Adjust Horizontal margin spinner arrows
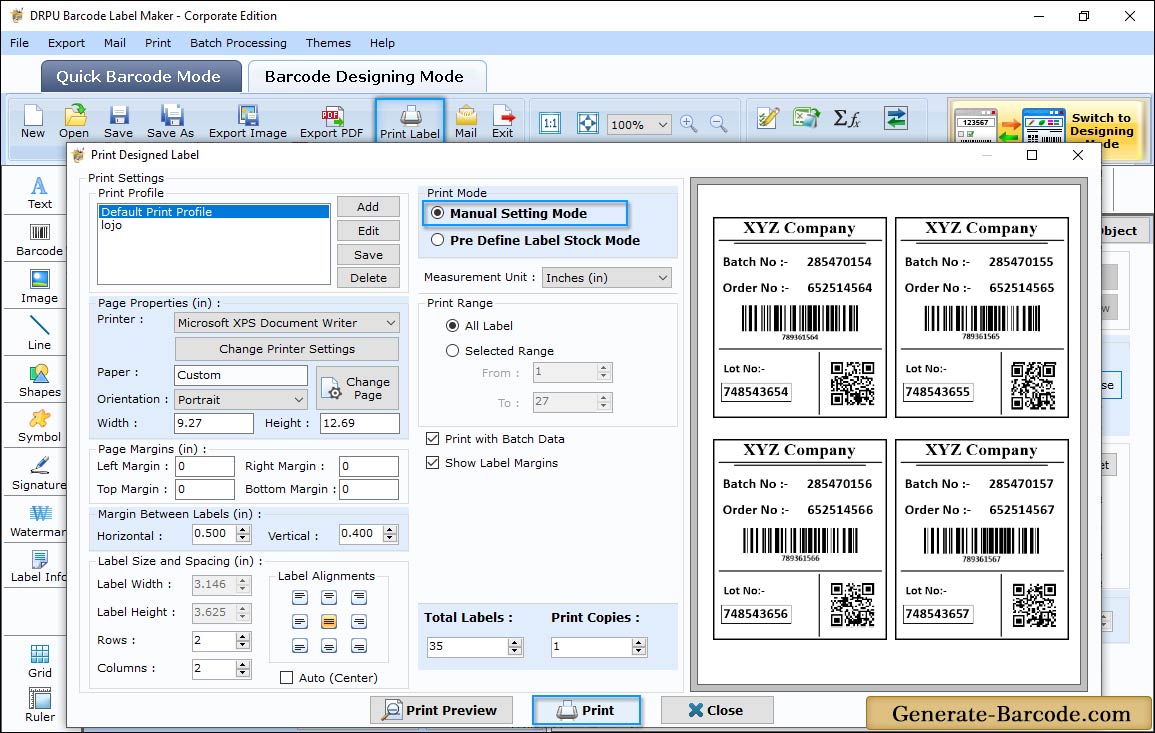The image size is (1155, 733). tap(244, 534)
